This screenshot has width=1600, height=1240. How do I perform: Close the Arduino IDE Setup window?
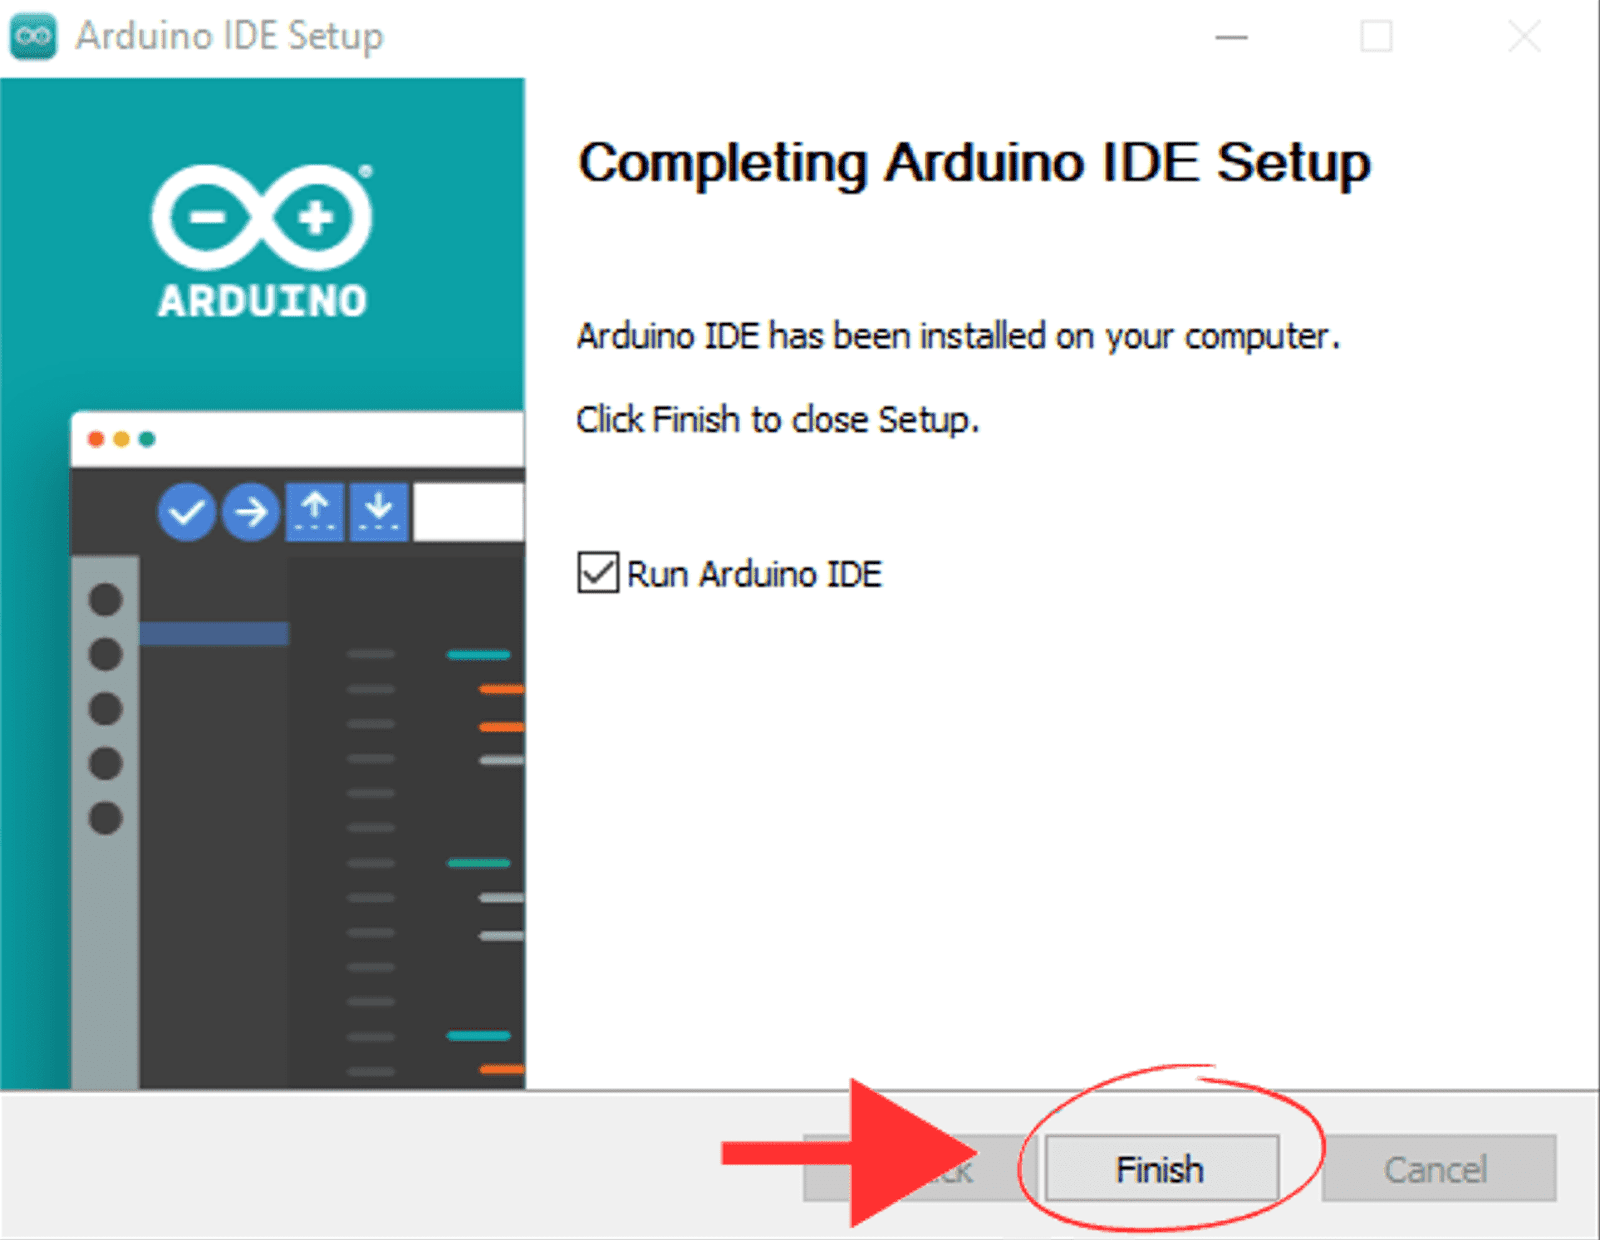coord(1524,37)
